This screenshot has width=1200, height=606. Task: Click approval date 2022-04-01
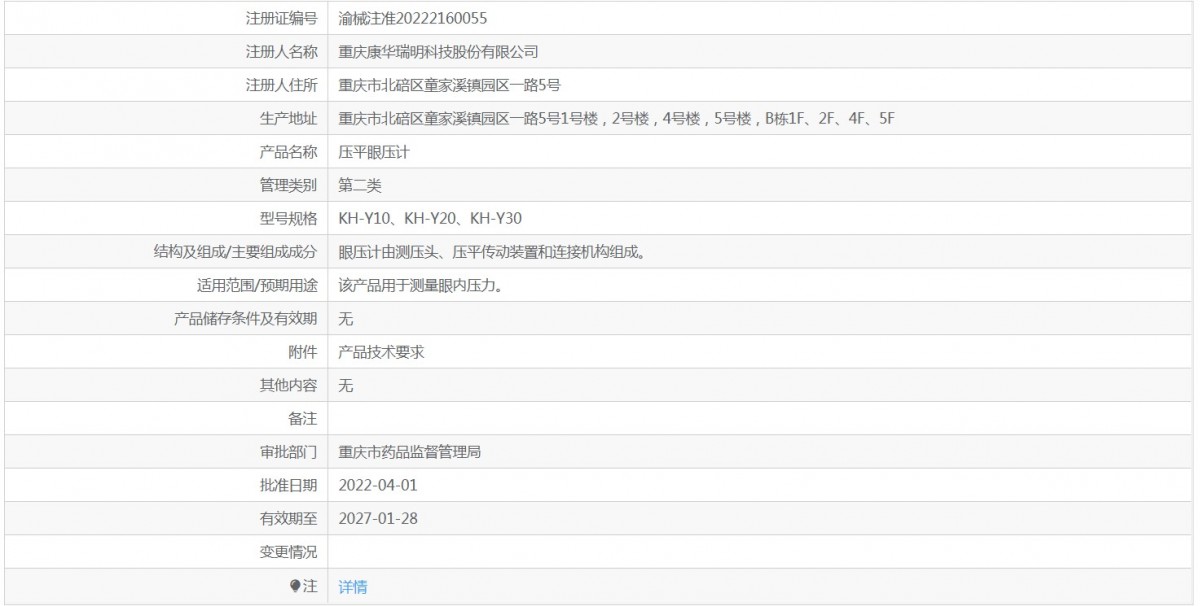[378, 486]
